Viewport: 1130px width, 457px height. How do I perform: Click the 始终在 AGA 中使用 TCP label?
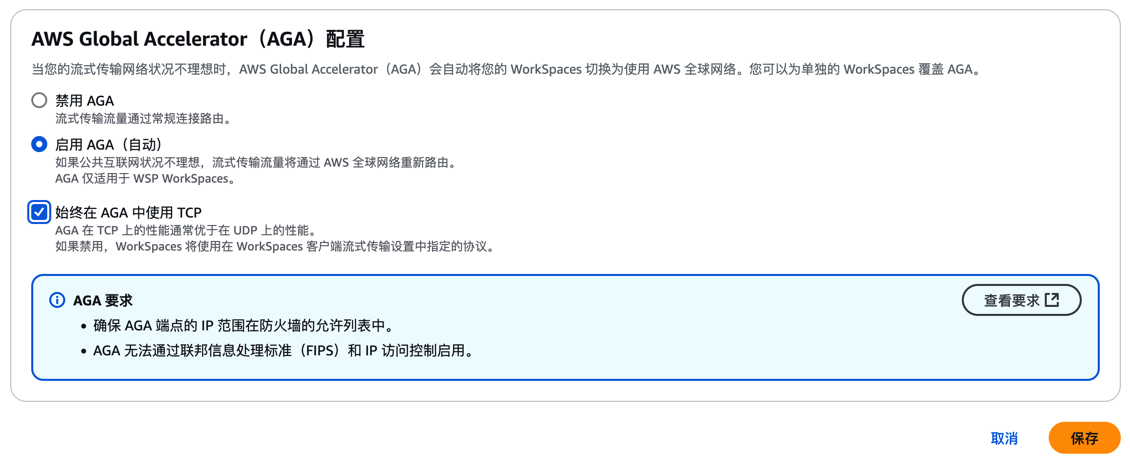[x=128, y=213]
